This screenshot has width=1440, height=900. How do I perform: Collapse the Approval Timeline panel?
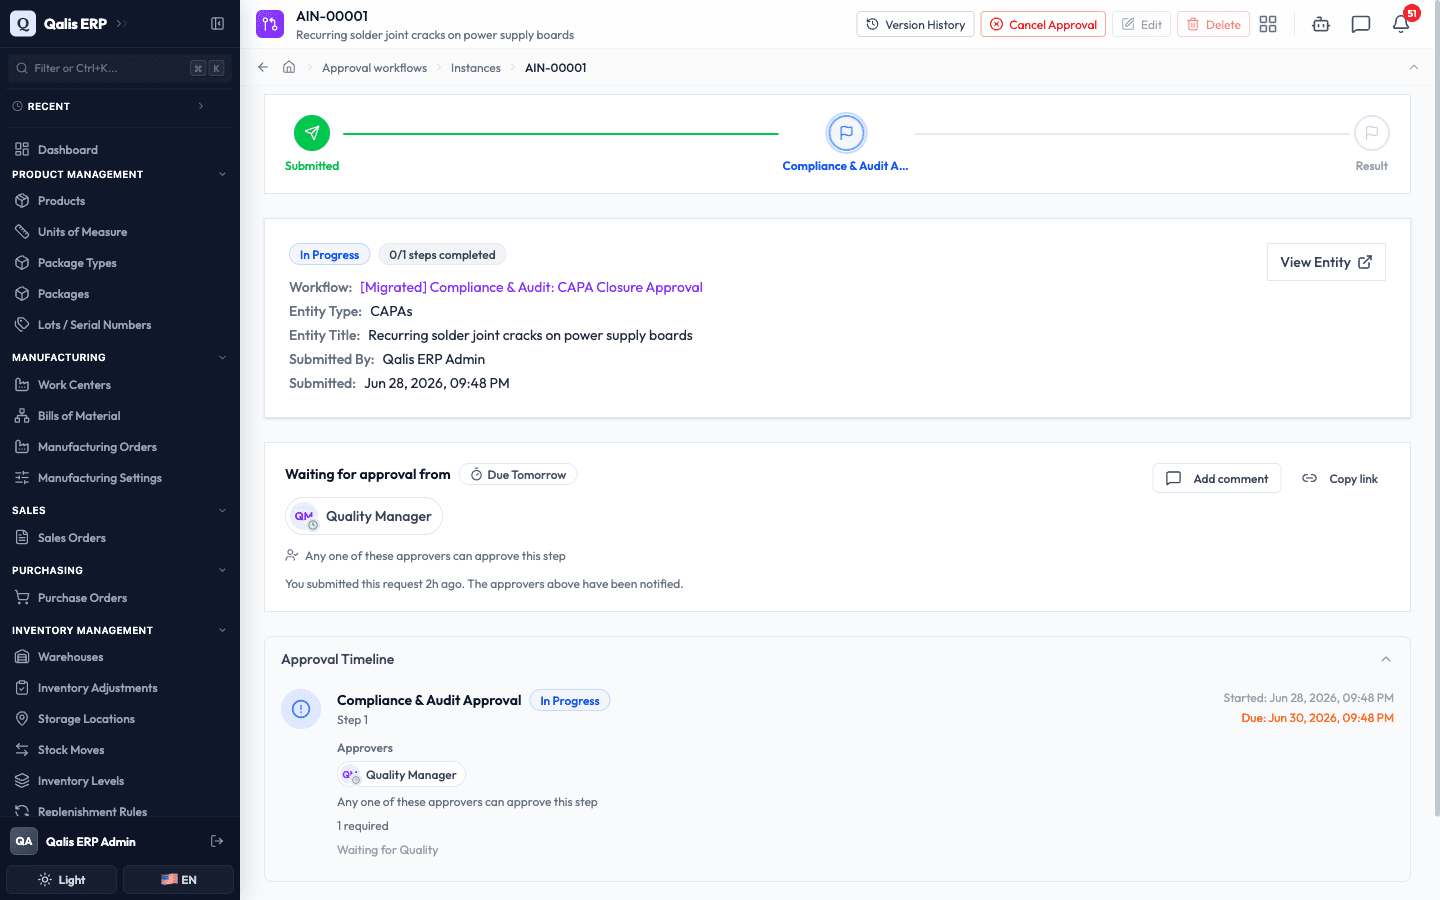tap(1386, 659)
